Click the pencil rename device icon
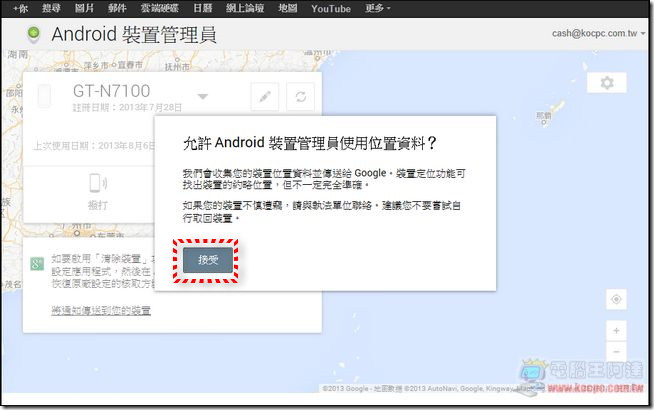Viewport: 654px width, 410px height. (264, 97)
